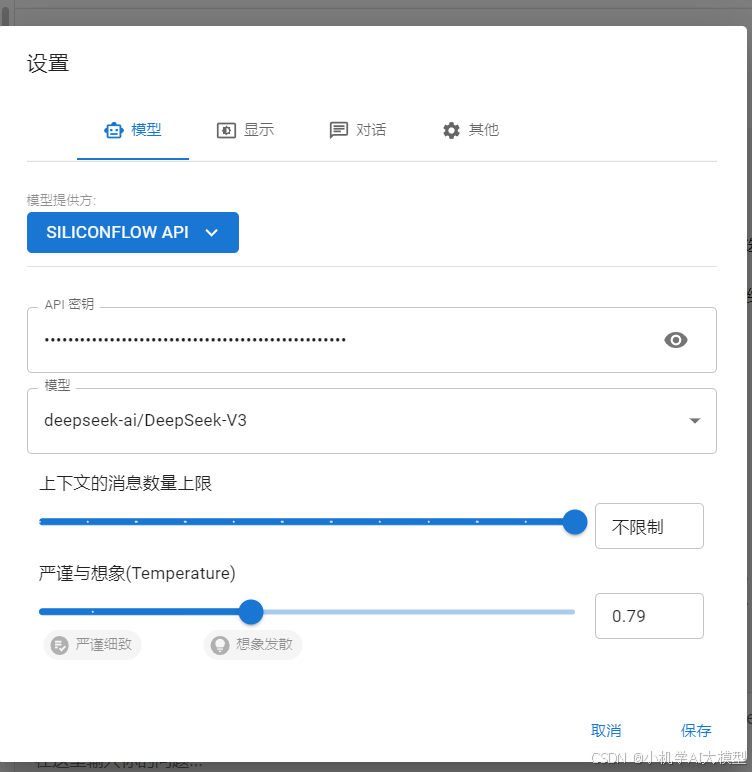Click 保存 to save settings
The width and height of the screenshot is (752, 772).
tap(696, 731)
